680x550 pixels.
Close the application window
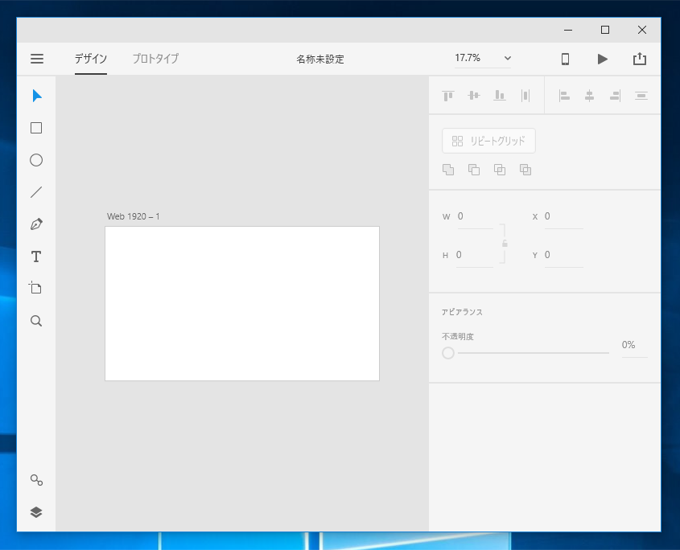coord(642,30)
